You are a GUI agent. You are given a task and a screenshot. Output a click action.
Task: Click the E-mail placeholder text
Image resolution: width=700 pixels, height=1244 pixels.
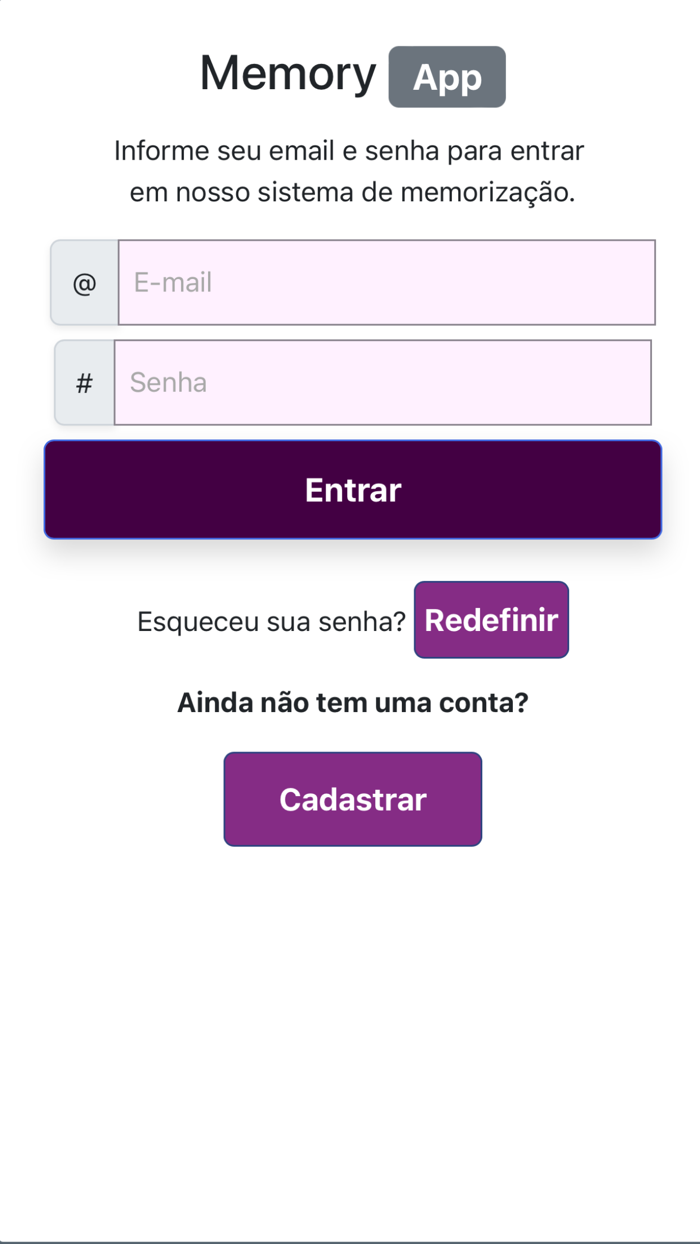tap(172, 282)
